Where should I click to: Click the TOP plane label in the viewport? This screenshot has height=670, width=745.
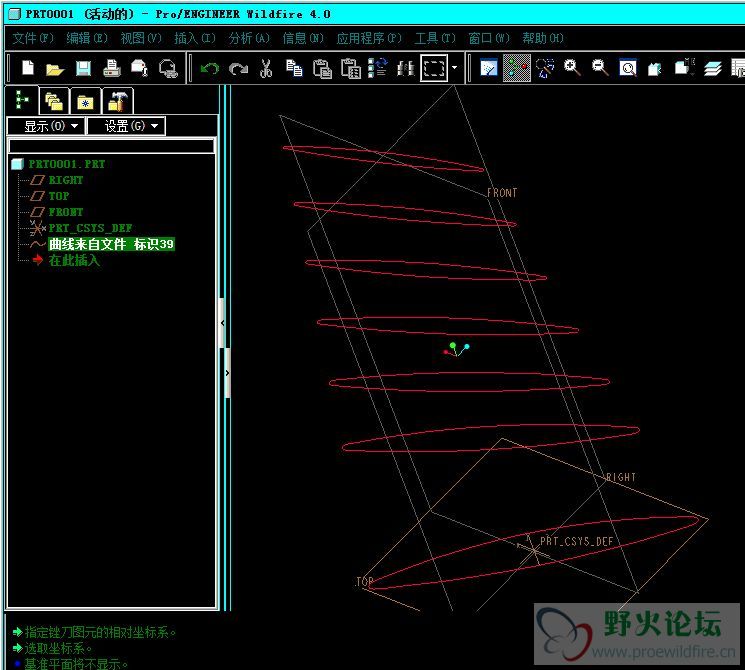[365, 582]
